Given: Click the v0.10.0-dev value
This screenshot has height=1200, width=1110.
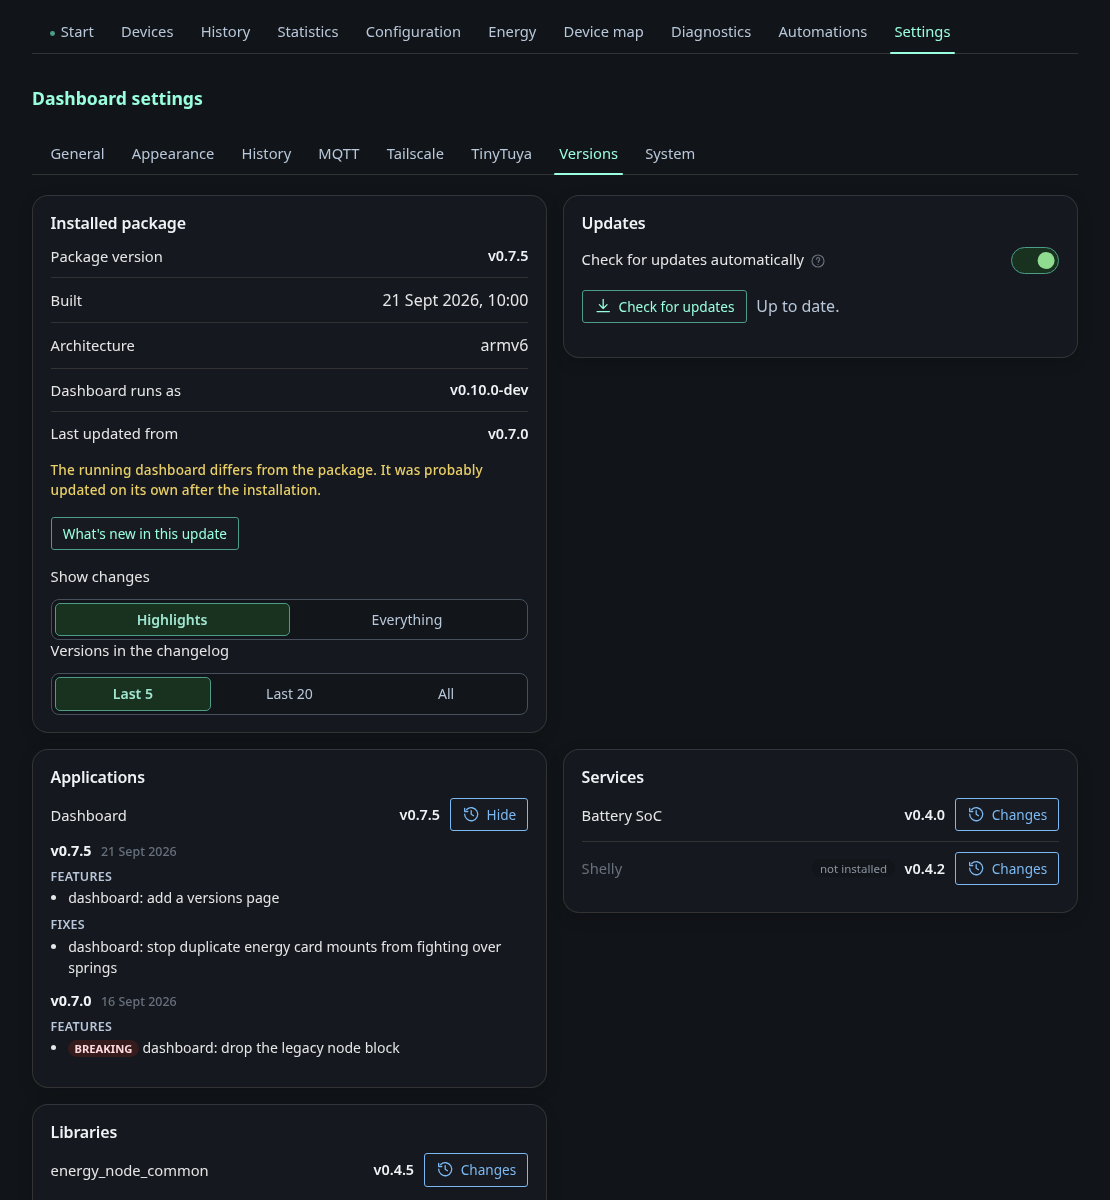Looking at the screenshot, I should click(489, 391).
